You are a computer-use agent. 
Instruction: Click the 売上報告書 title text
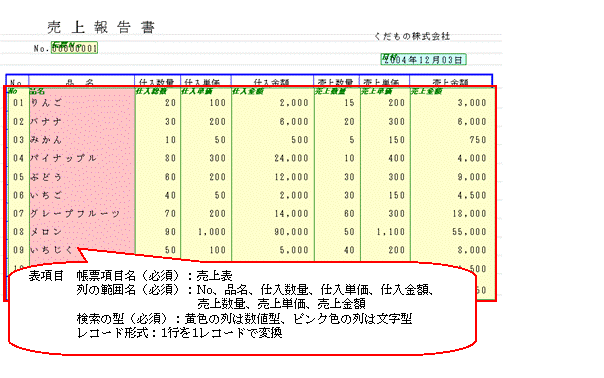101,27
